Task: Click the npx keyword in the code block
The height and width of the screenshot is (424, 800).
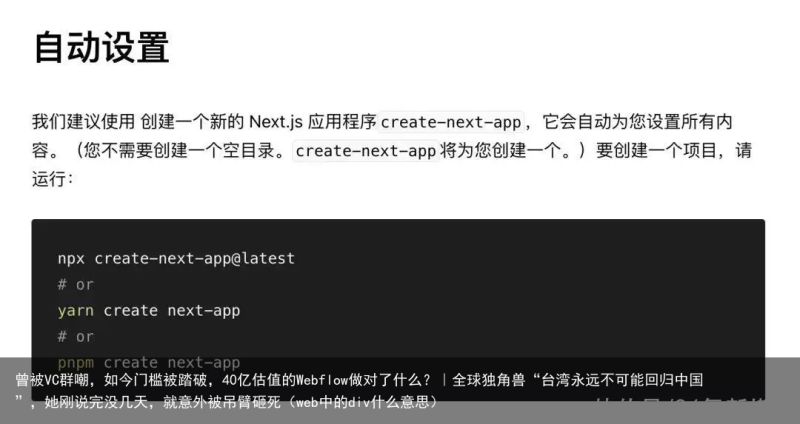Action: pyautogui.click(x=71, y=259)
